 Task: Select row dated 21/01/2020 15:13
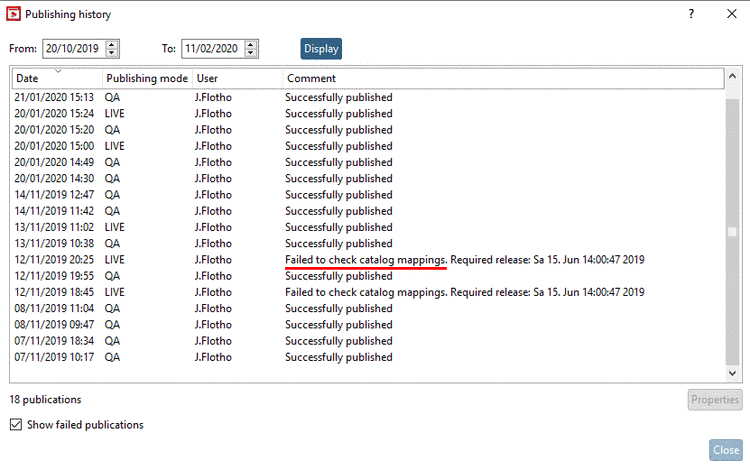coord(367,98)
